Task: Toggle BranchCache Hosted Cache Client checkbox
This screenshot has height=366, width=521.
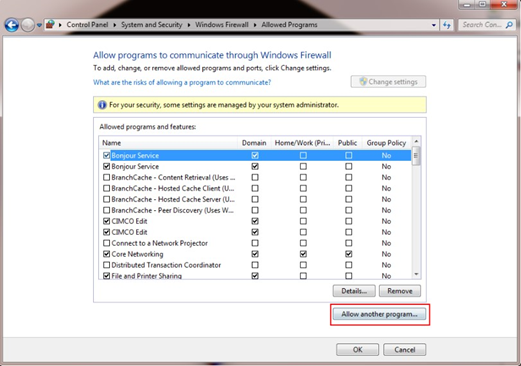Action: [x=106, y=188]
